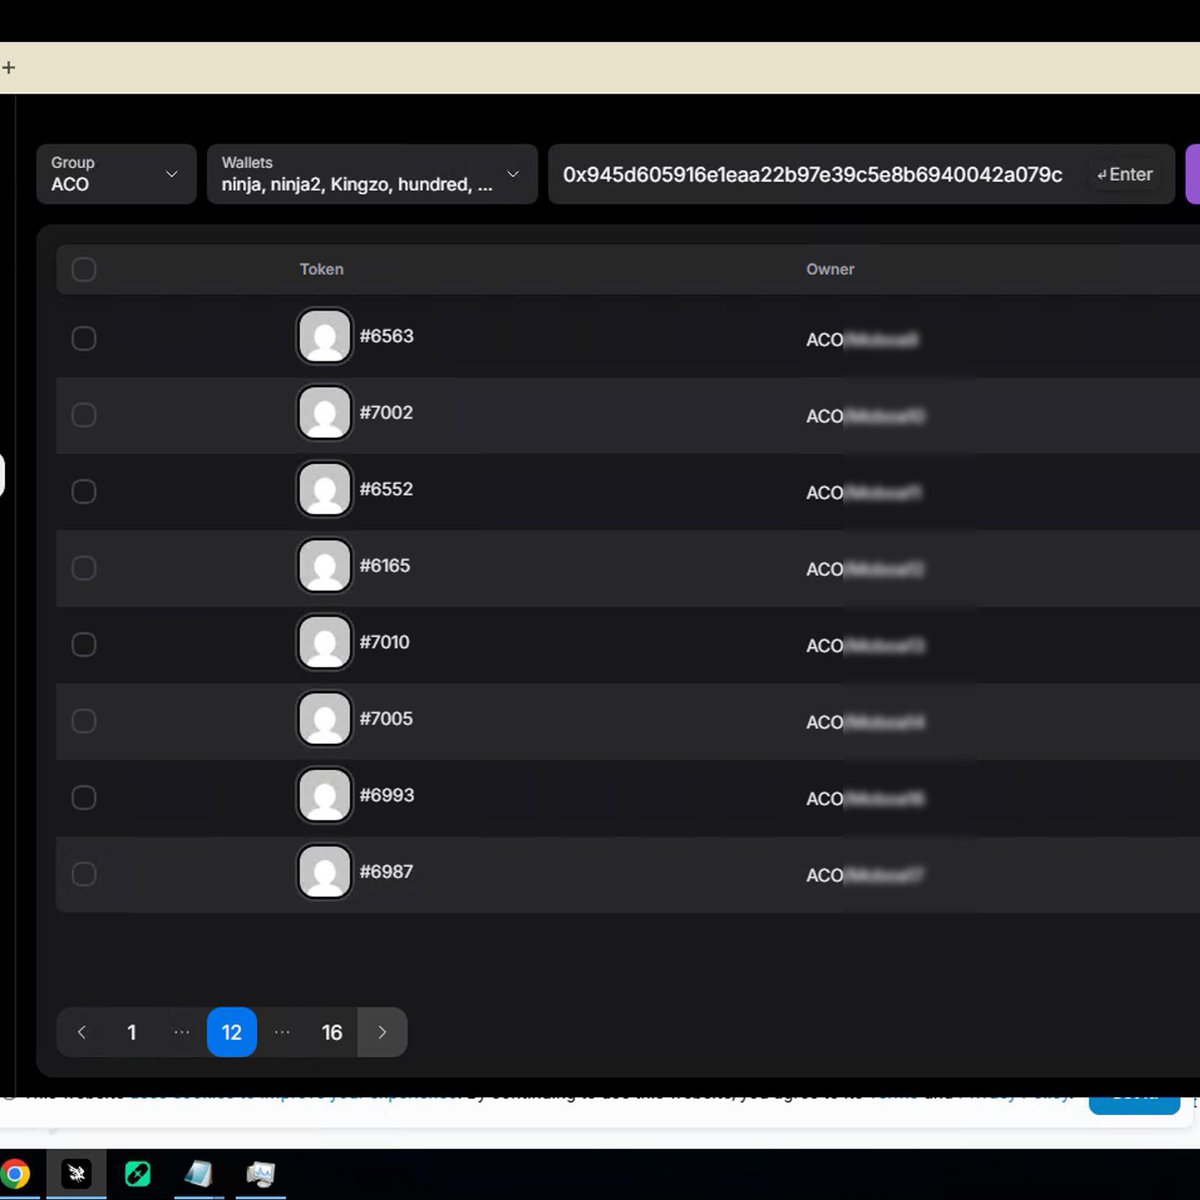Check the box for token #6987
Screen dimensions: 1200x1200
(84, 874)
